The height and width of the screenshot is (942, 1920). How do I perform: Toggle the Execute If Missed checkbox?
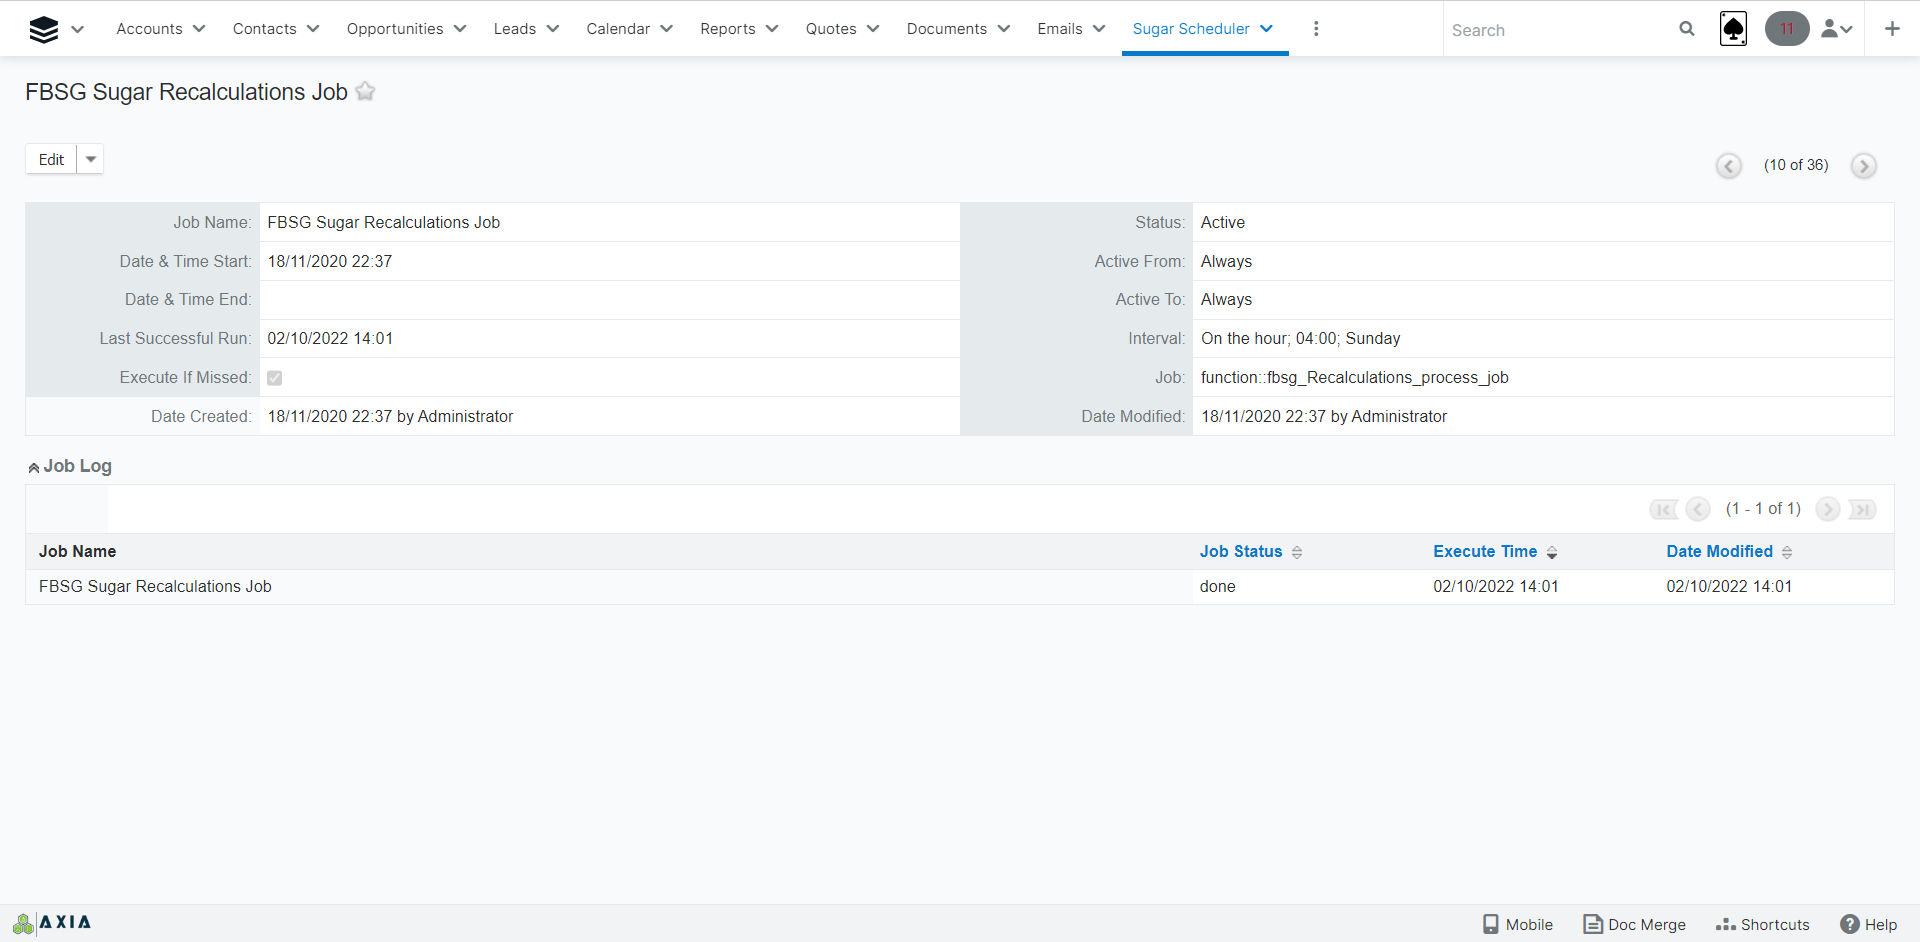[x=275, y=378]
